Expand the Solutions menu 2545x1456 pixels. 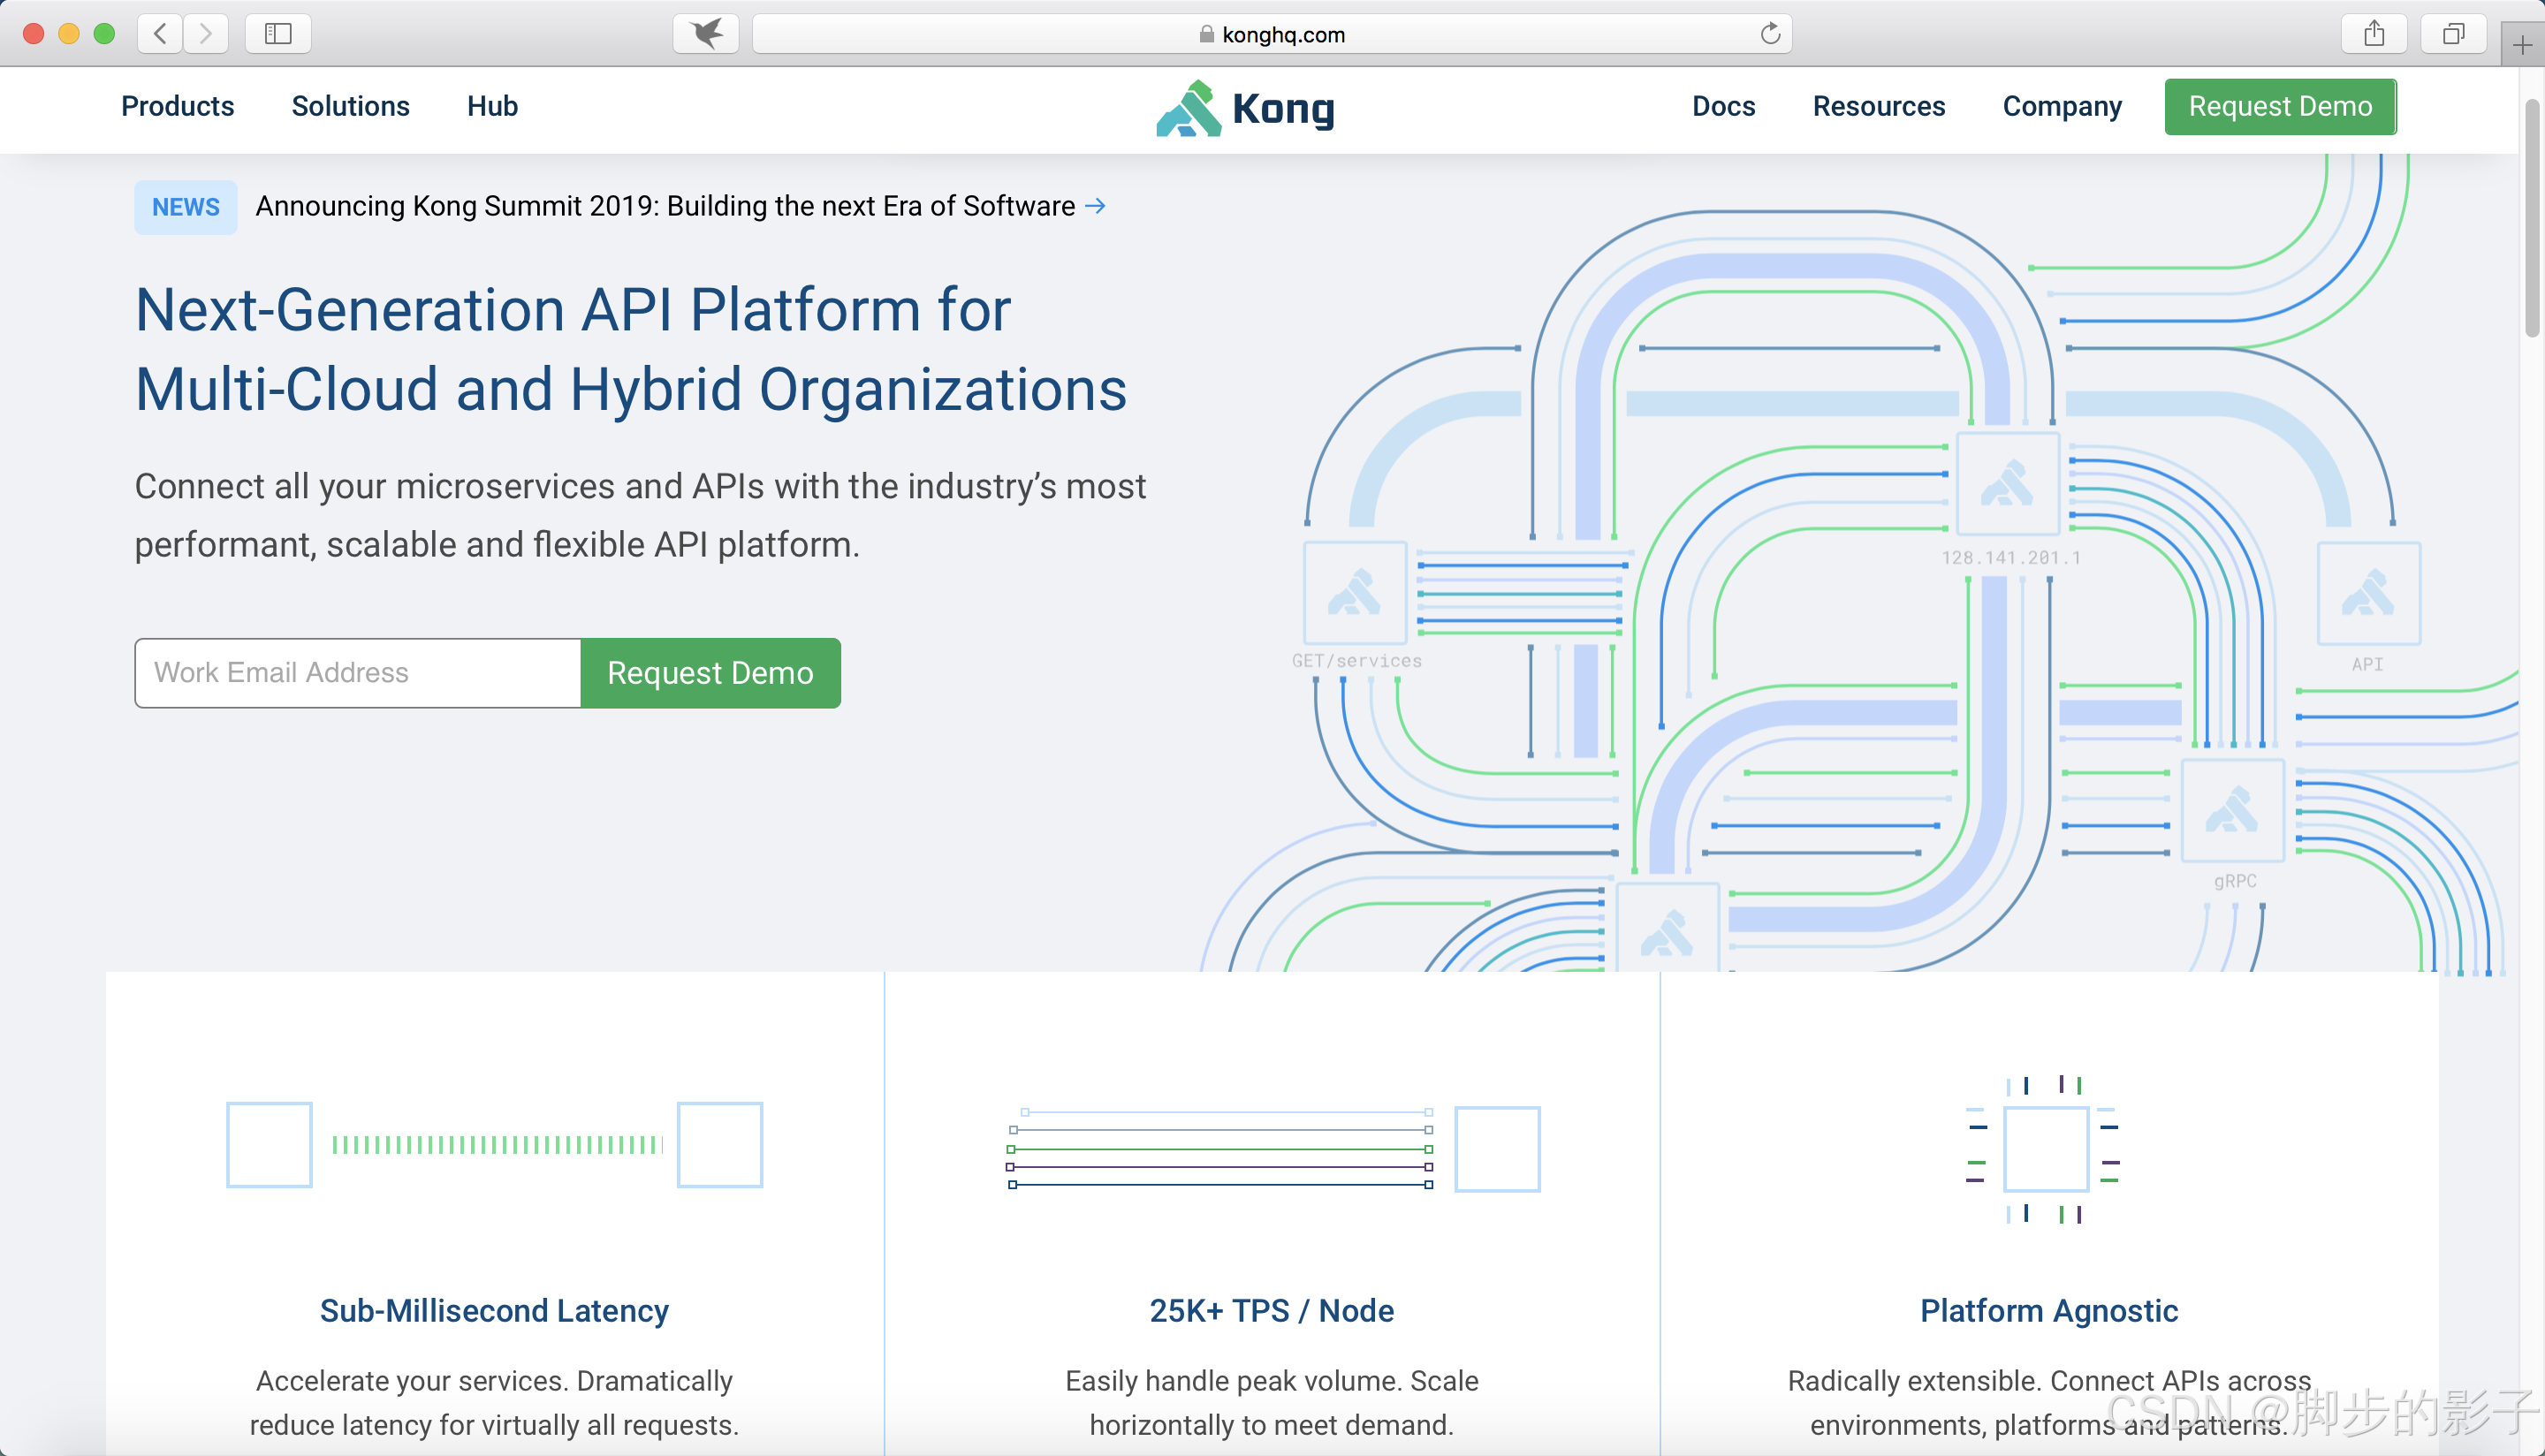(350, 106)
